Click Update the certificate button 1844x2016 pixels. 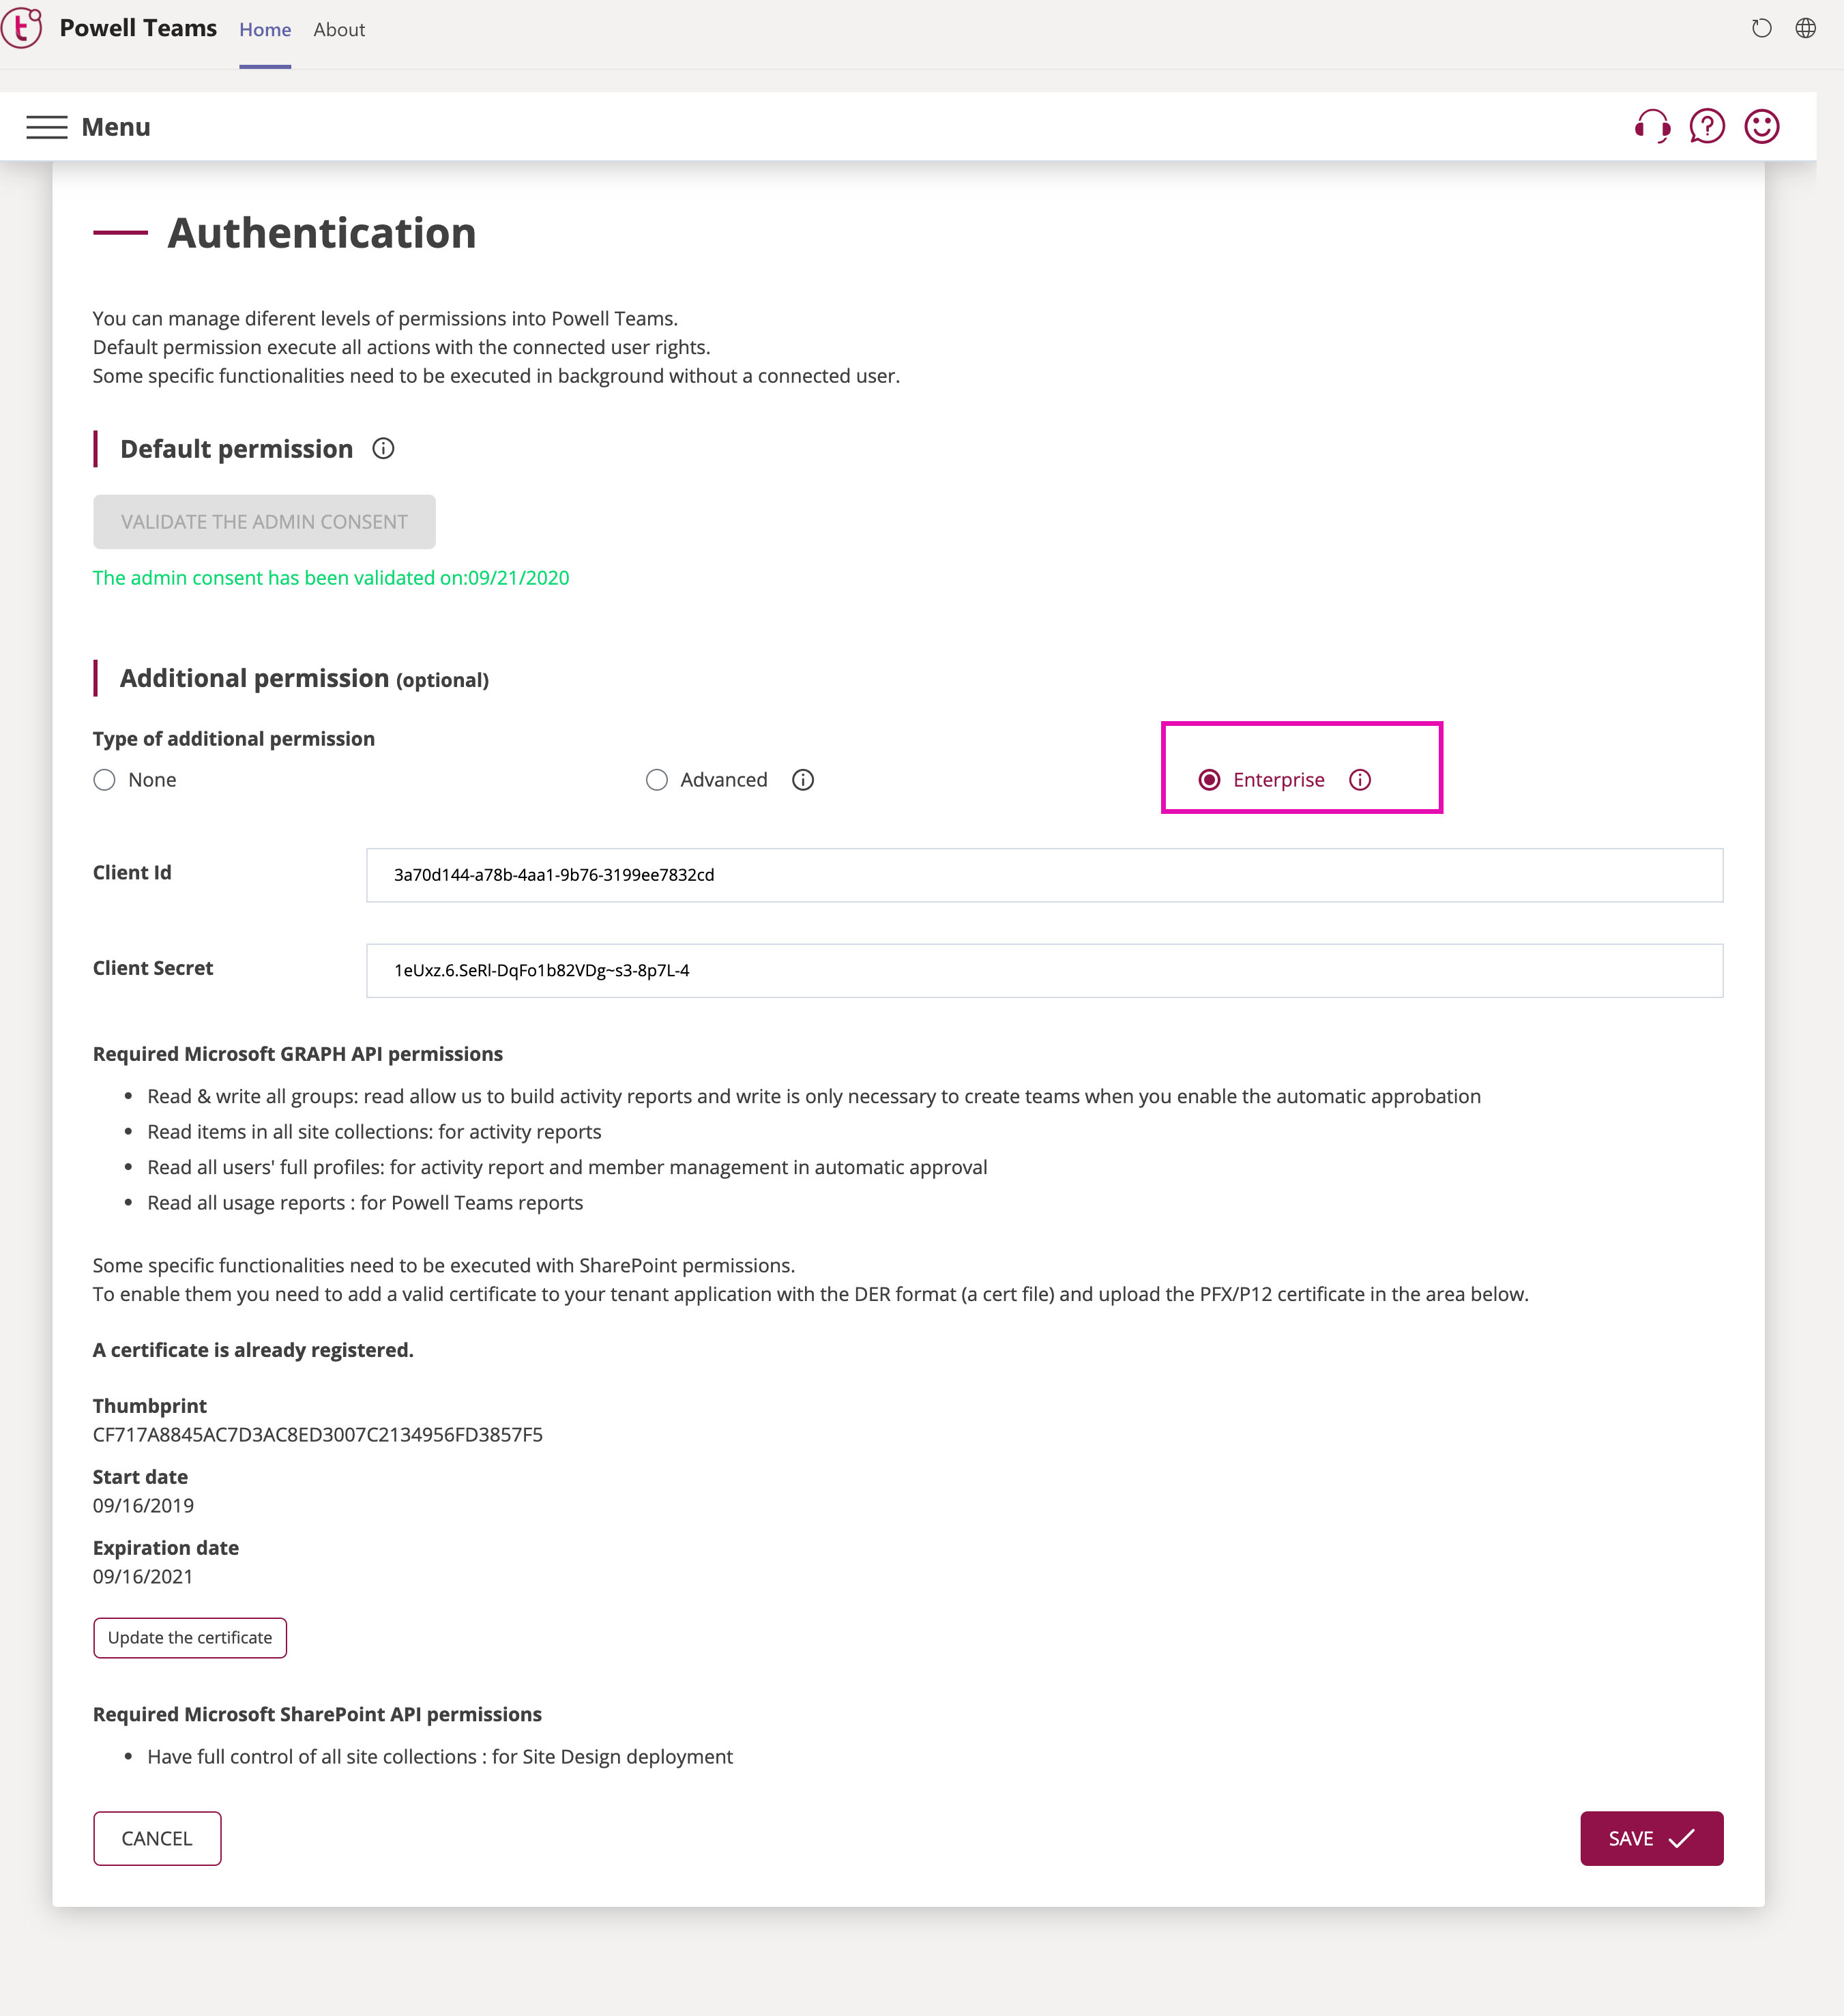tap(190, 1638)
